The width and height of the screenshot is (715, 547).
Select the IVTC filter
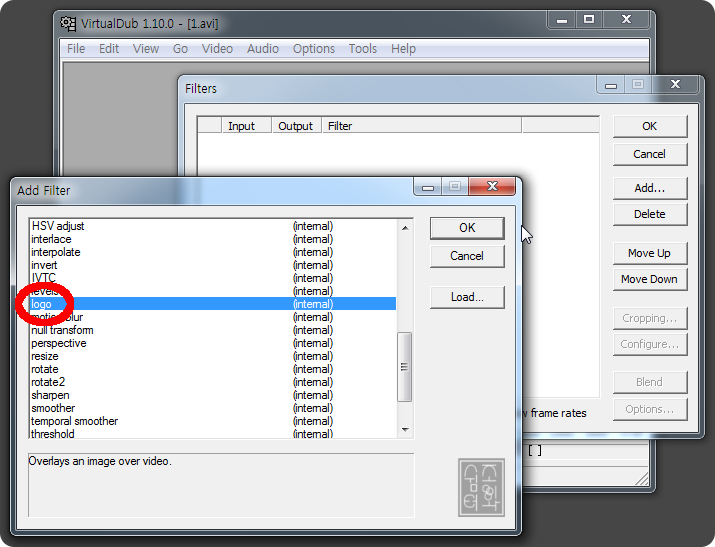click(213, 278)
